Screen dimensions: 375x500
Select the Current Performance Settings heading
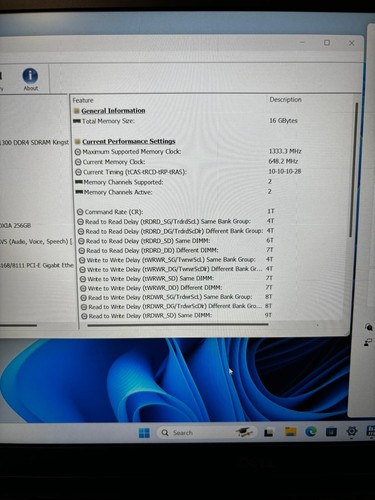129,141
